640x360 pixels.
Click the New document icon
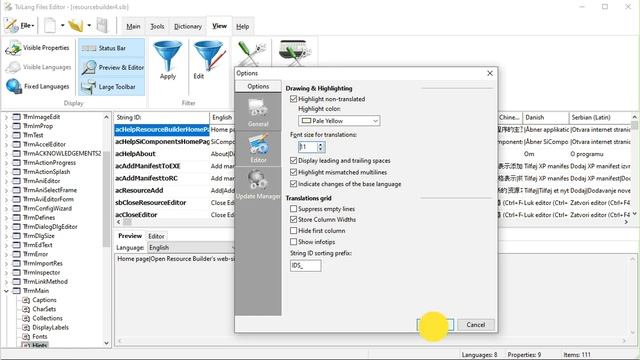pos(50,25)
